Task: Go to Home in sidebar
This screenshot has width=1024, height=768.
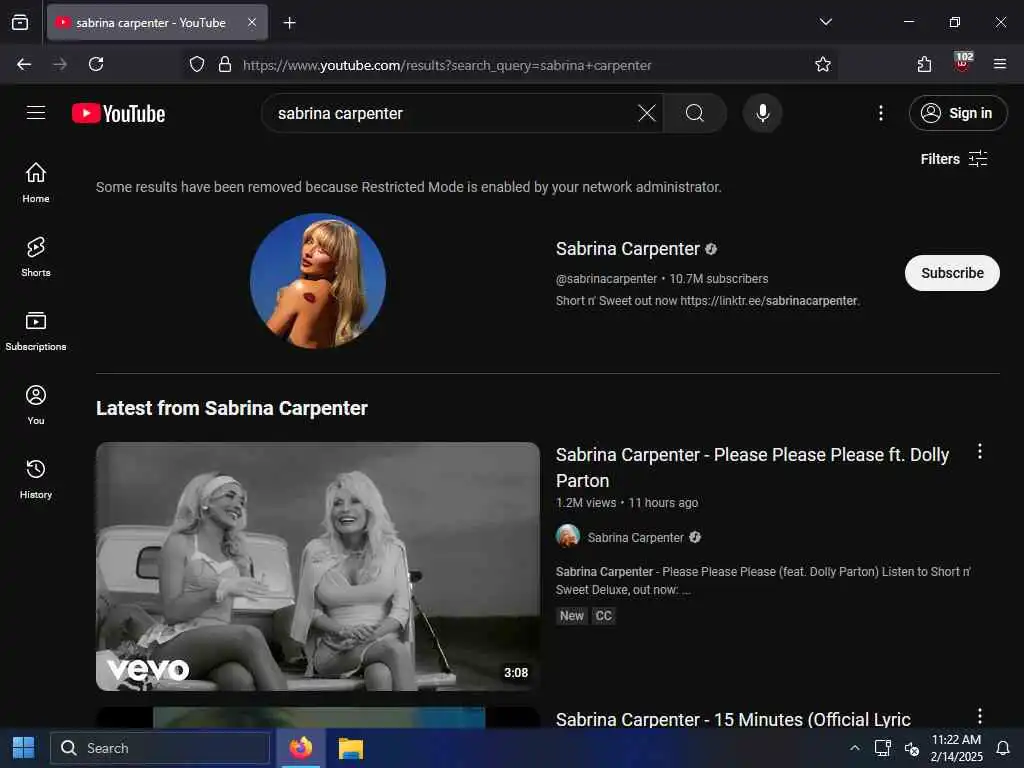Action: 36,183
